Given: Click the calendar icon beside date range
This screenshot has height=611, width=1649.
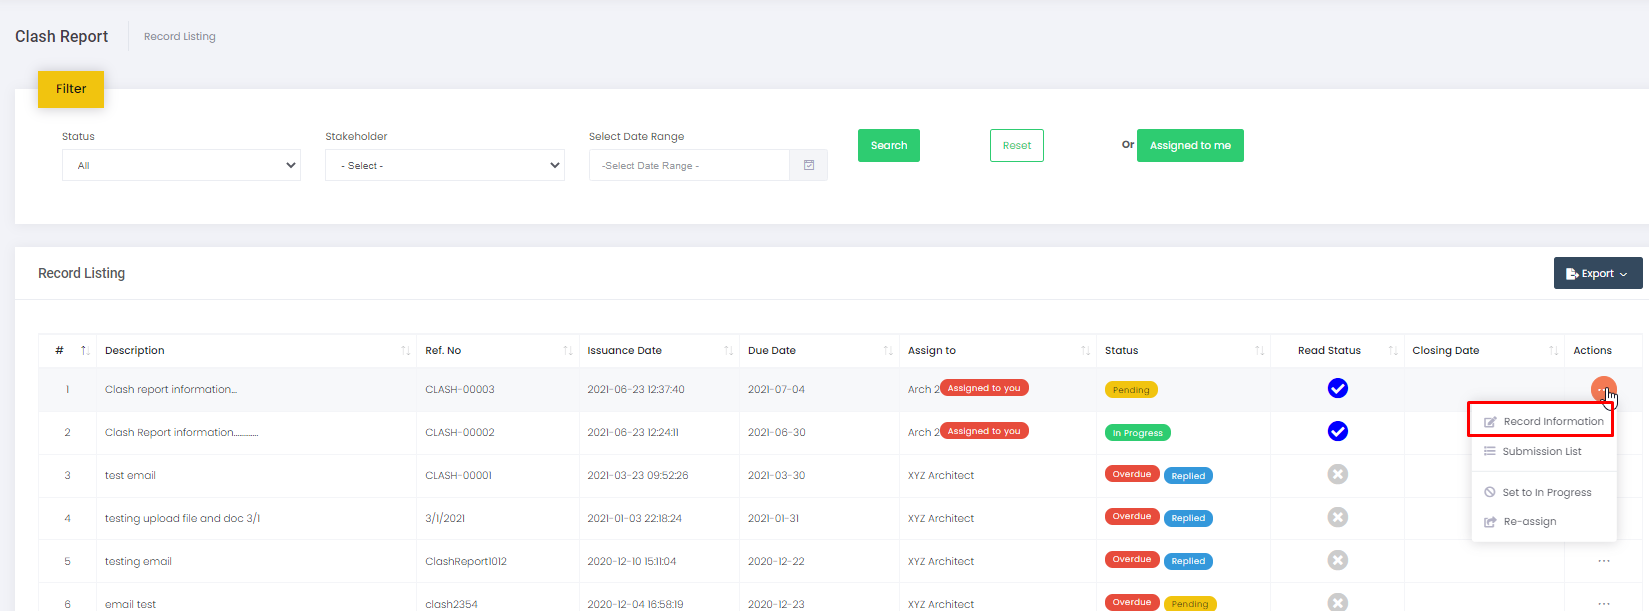Looking at the screenshot, I should pos(808,165).
